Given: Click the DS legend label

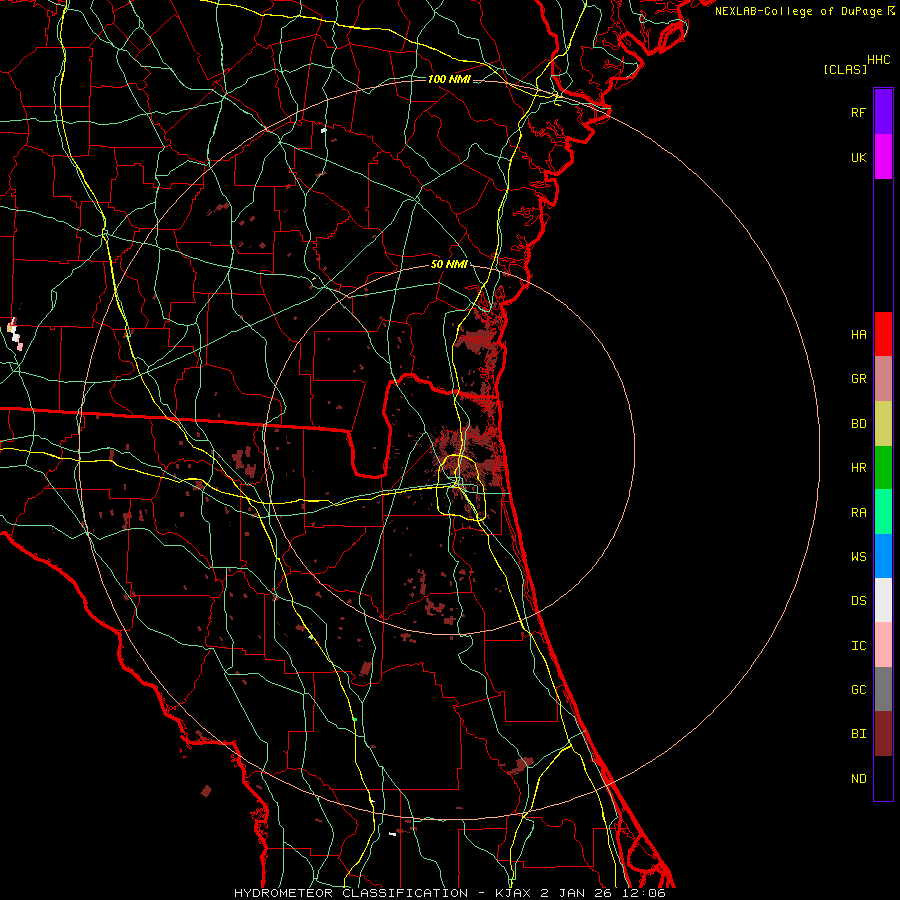Looking at the screenshot, I should [x=858, y=600].
